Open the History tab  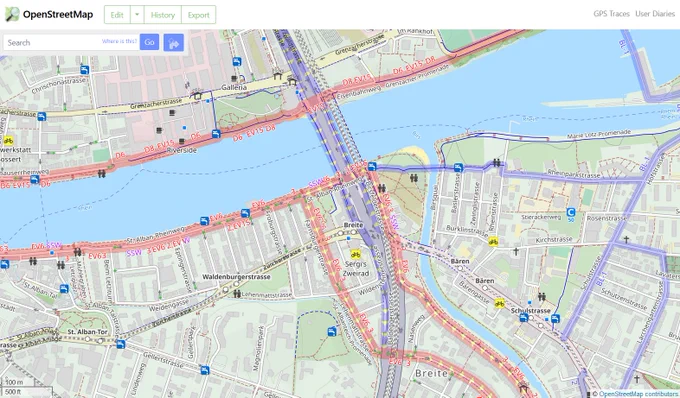163,15
